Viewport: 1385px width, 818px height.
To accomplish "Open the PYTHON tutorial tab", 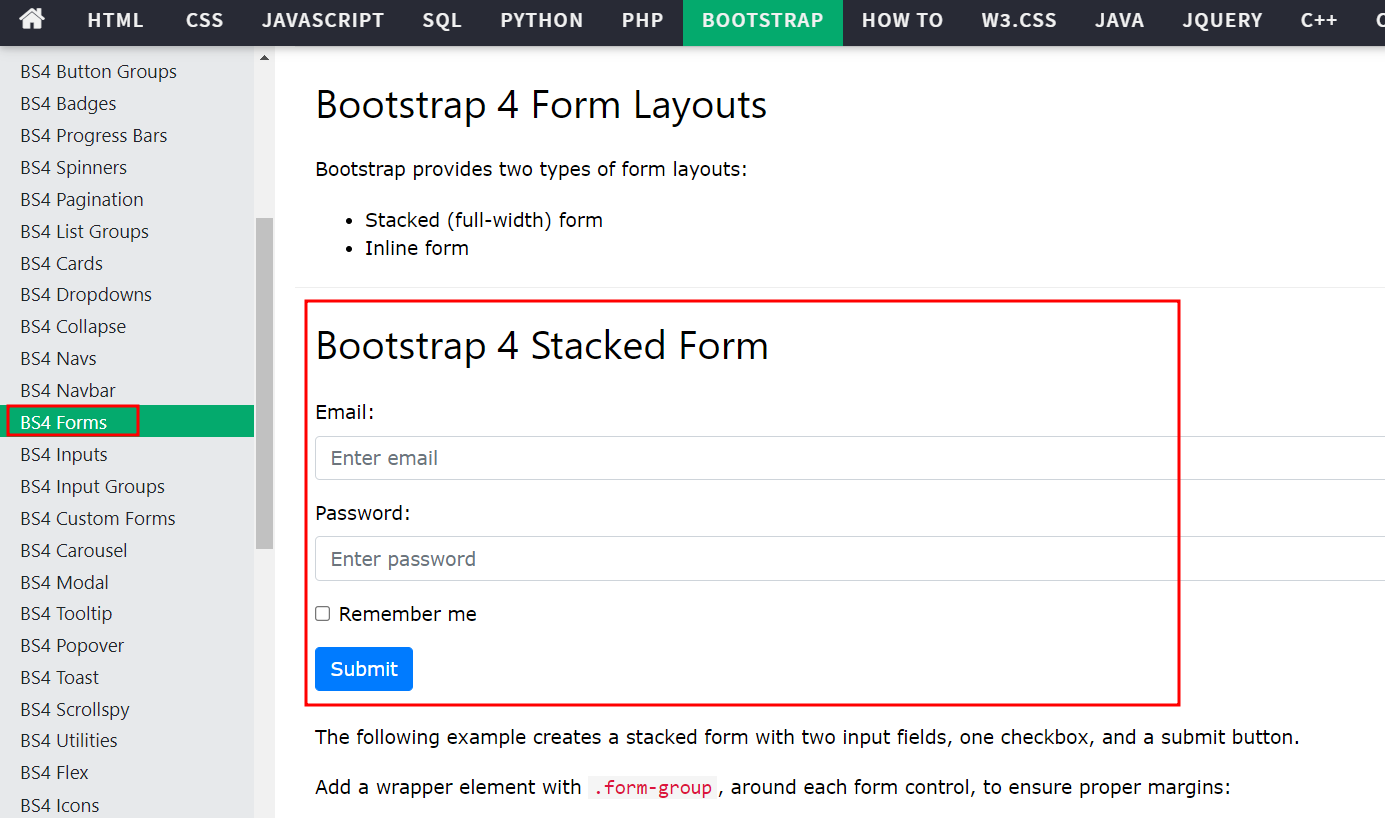I will pos(541,20).
